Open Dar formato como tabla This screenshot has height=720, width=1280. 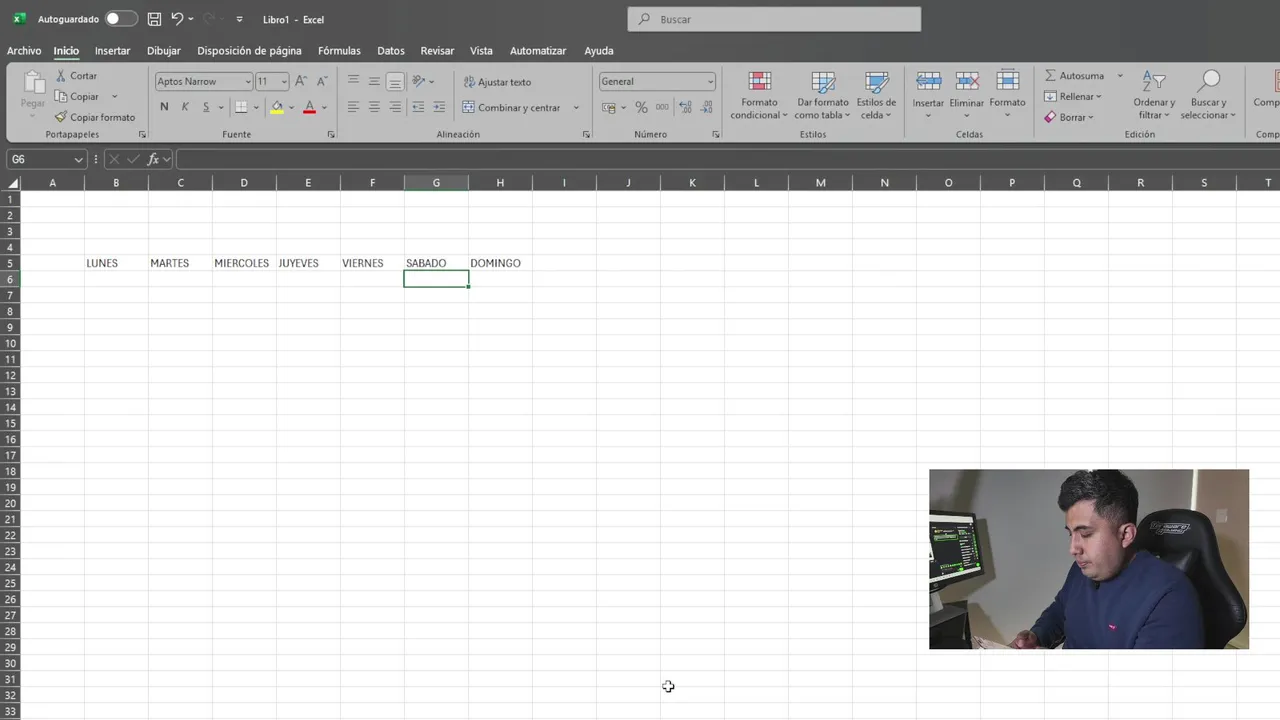[823, 95]
